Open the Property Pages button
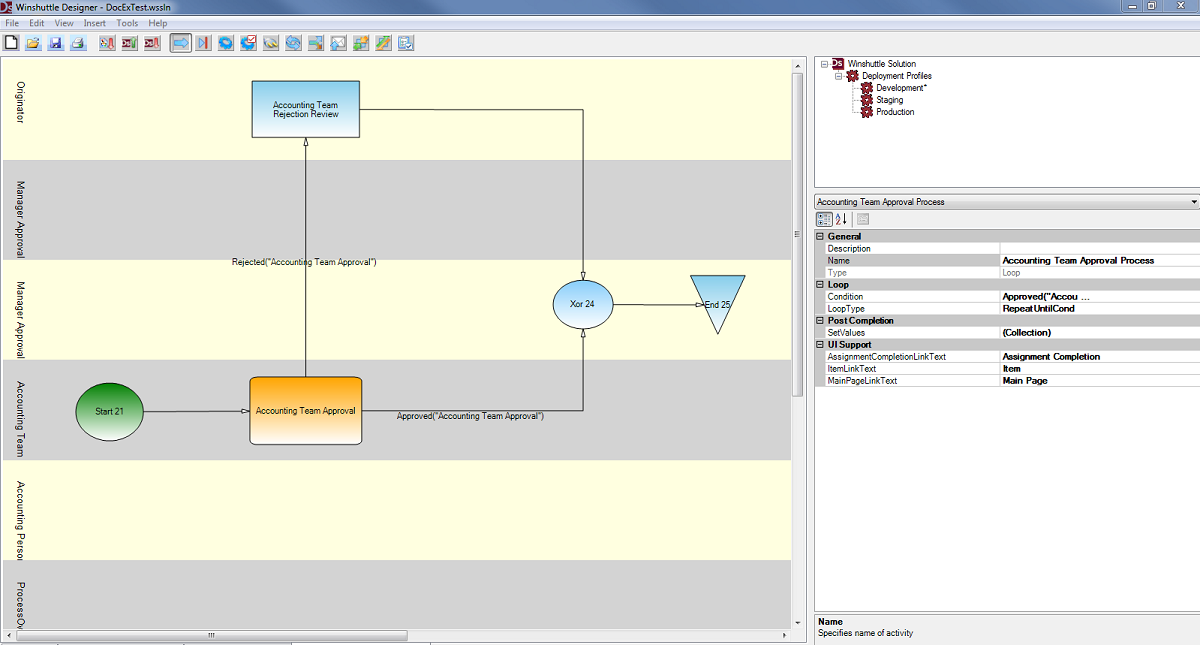1200x645 pixels. 862,219
